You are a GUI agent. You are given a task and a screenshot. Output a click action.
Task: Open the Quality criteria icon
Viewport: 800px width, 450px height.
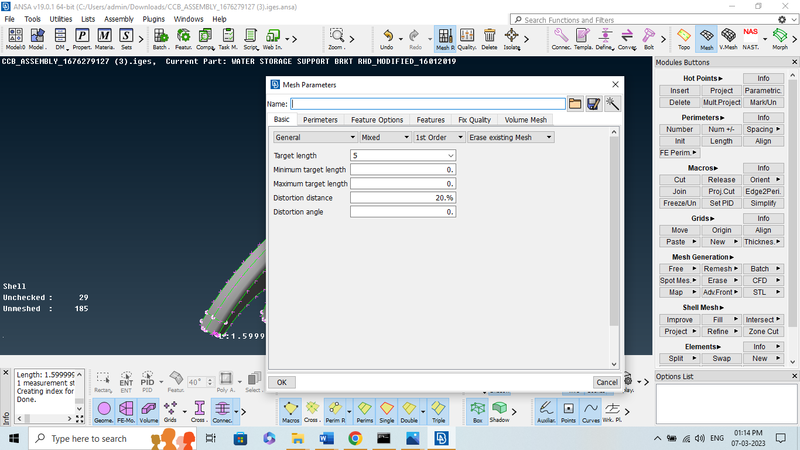pyautogui.click(x=467, y=39)
